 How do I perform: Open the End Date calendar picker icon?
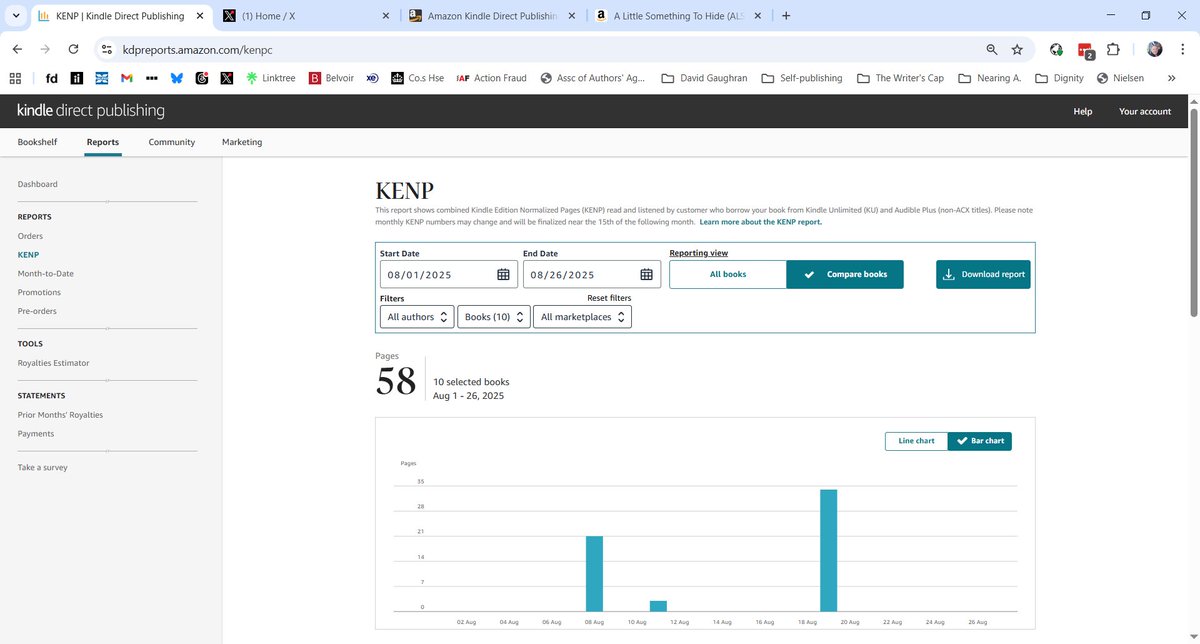pyautogui.click(x=647, y=274)
